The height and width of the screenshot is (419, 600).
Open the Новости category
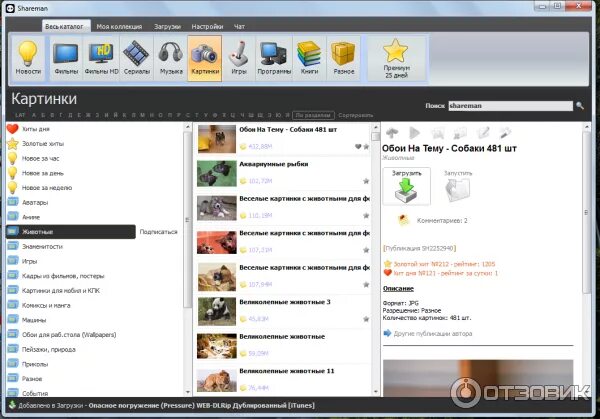coord(28,58)
